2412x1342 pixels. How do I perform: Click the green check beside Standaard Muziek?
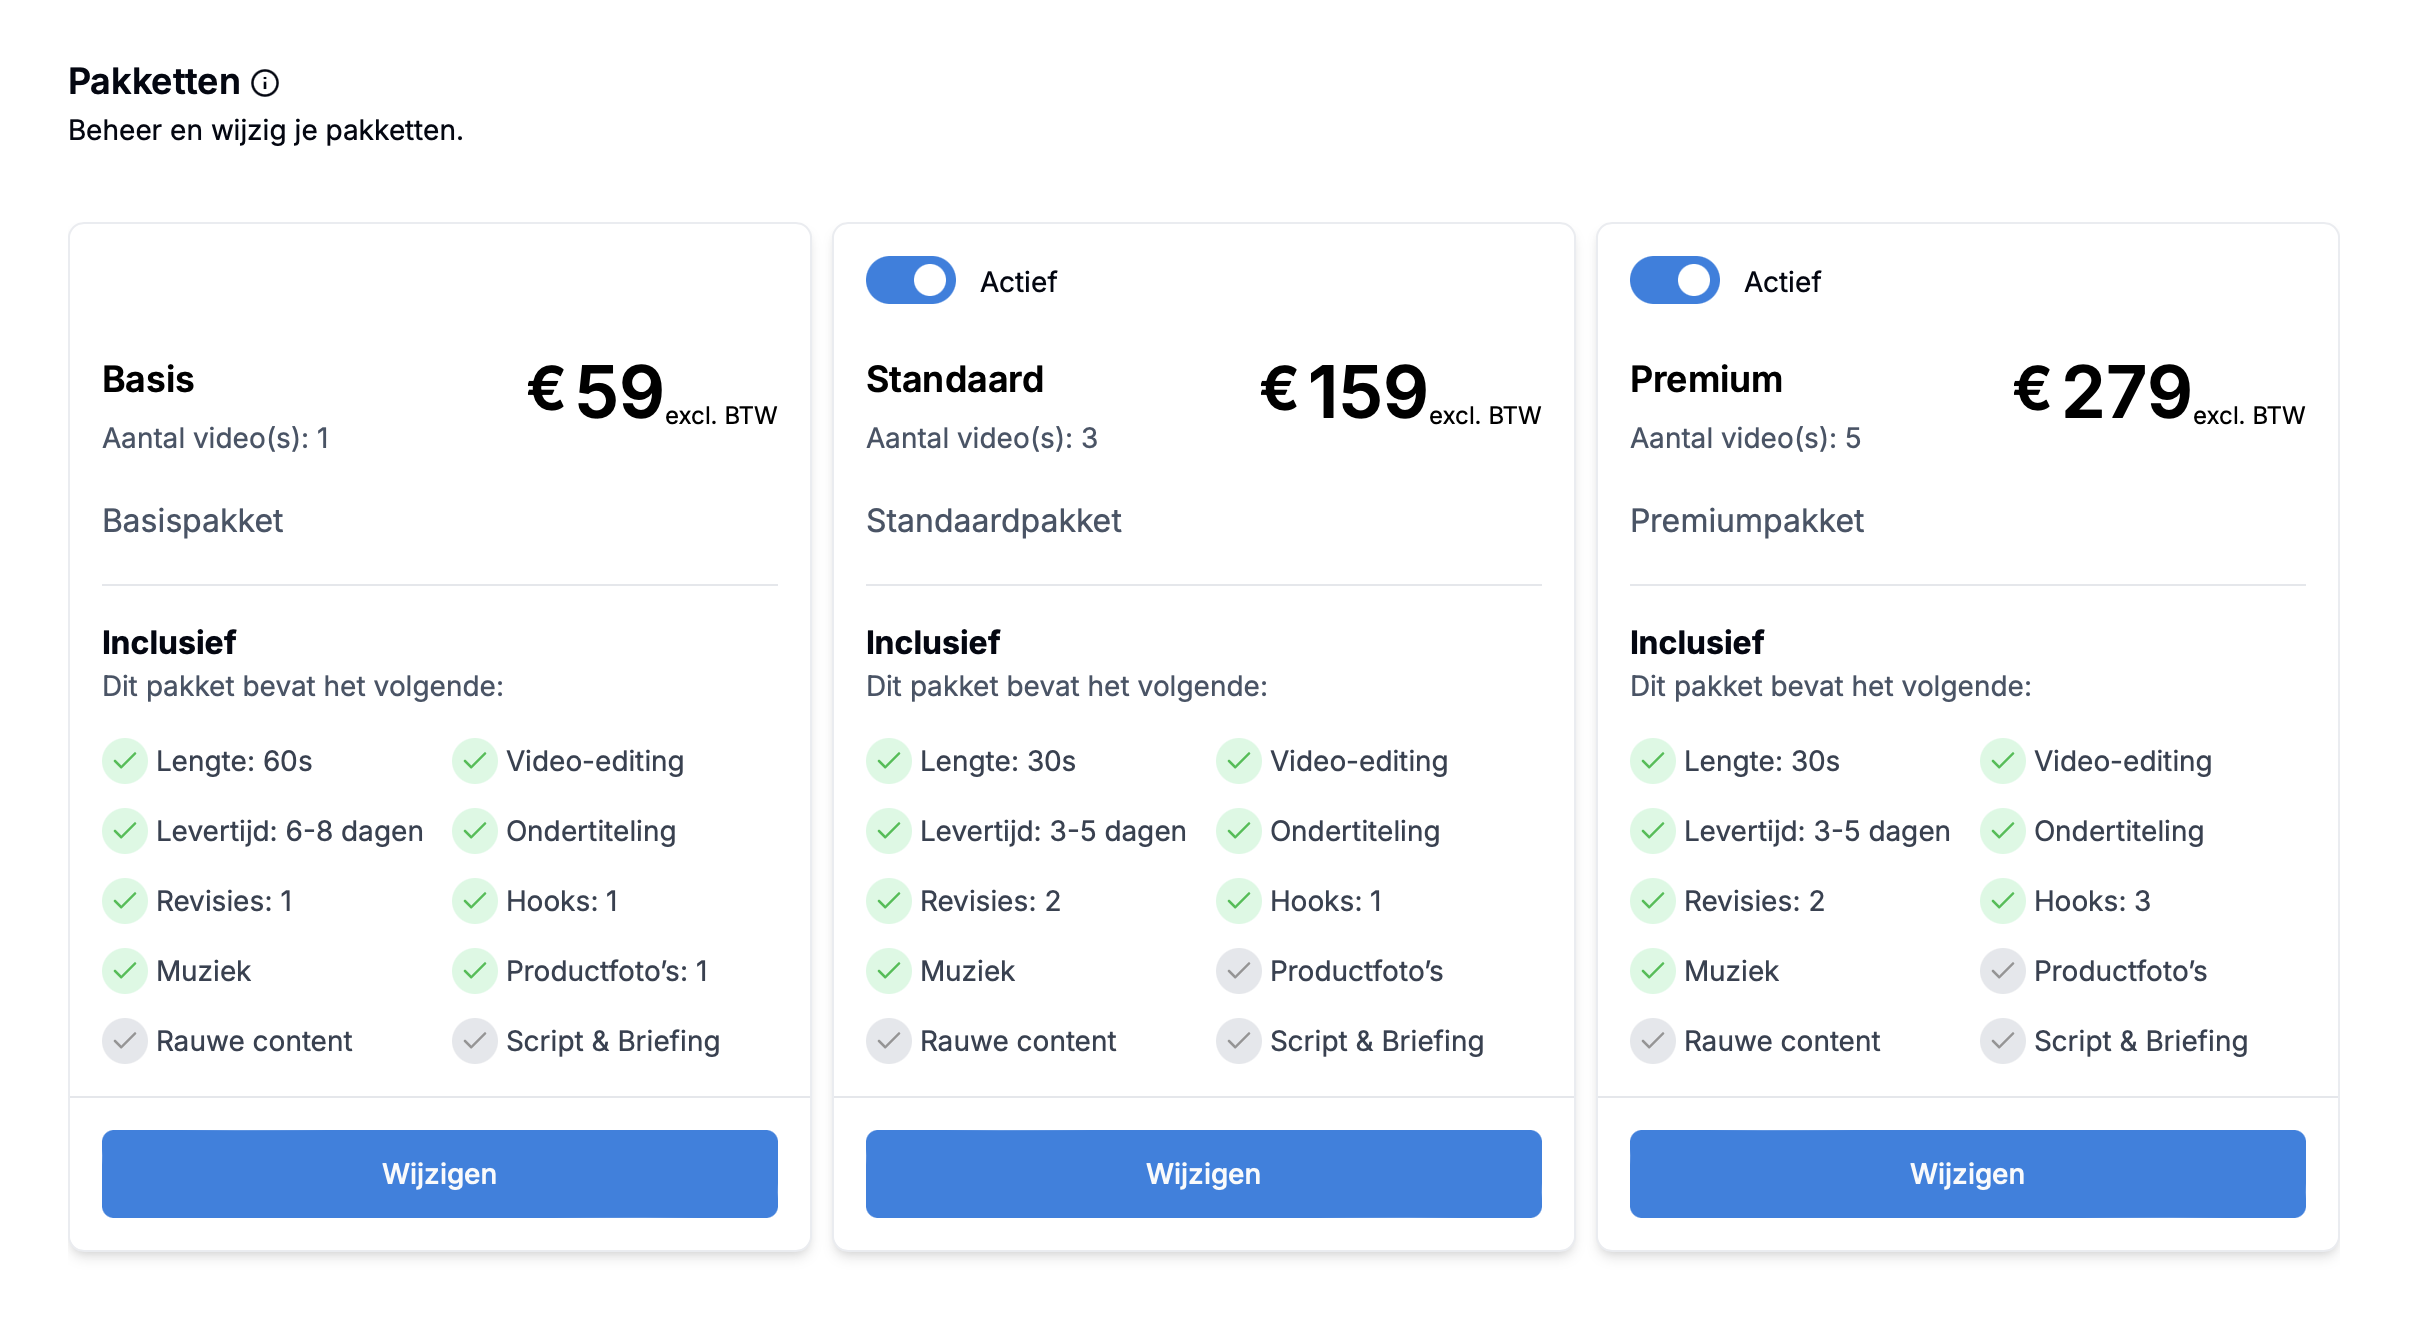pos(889,971)
